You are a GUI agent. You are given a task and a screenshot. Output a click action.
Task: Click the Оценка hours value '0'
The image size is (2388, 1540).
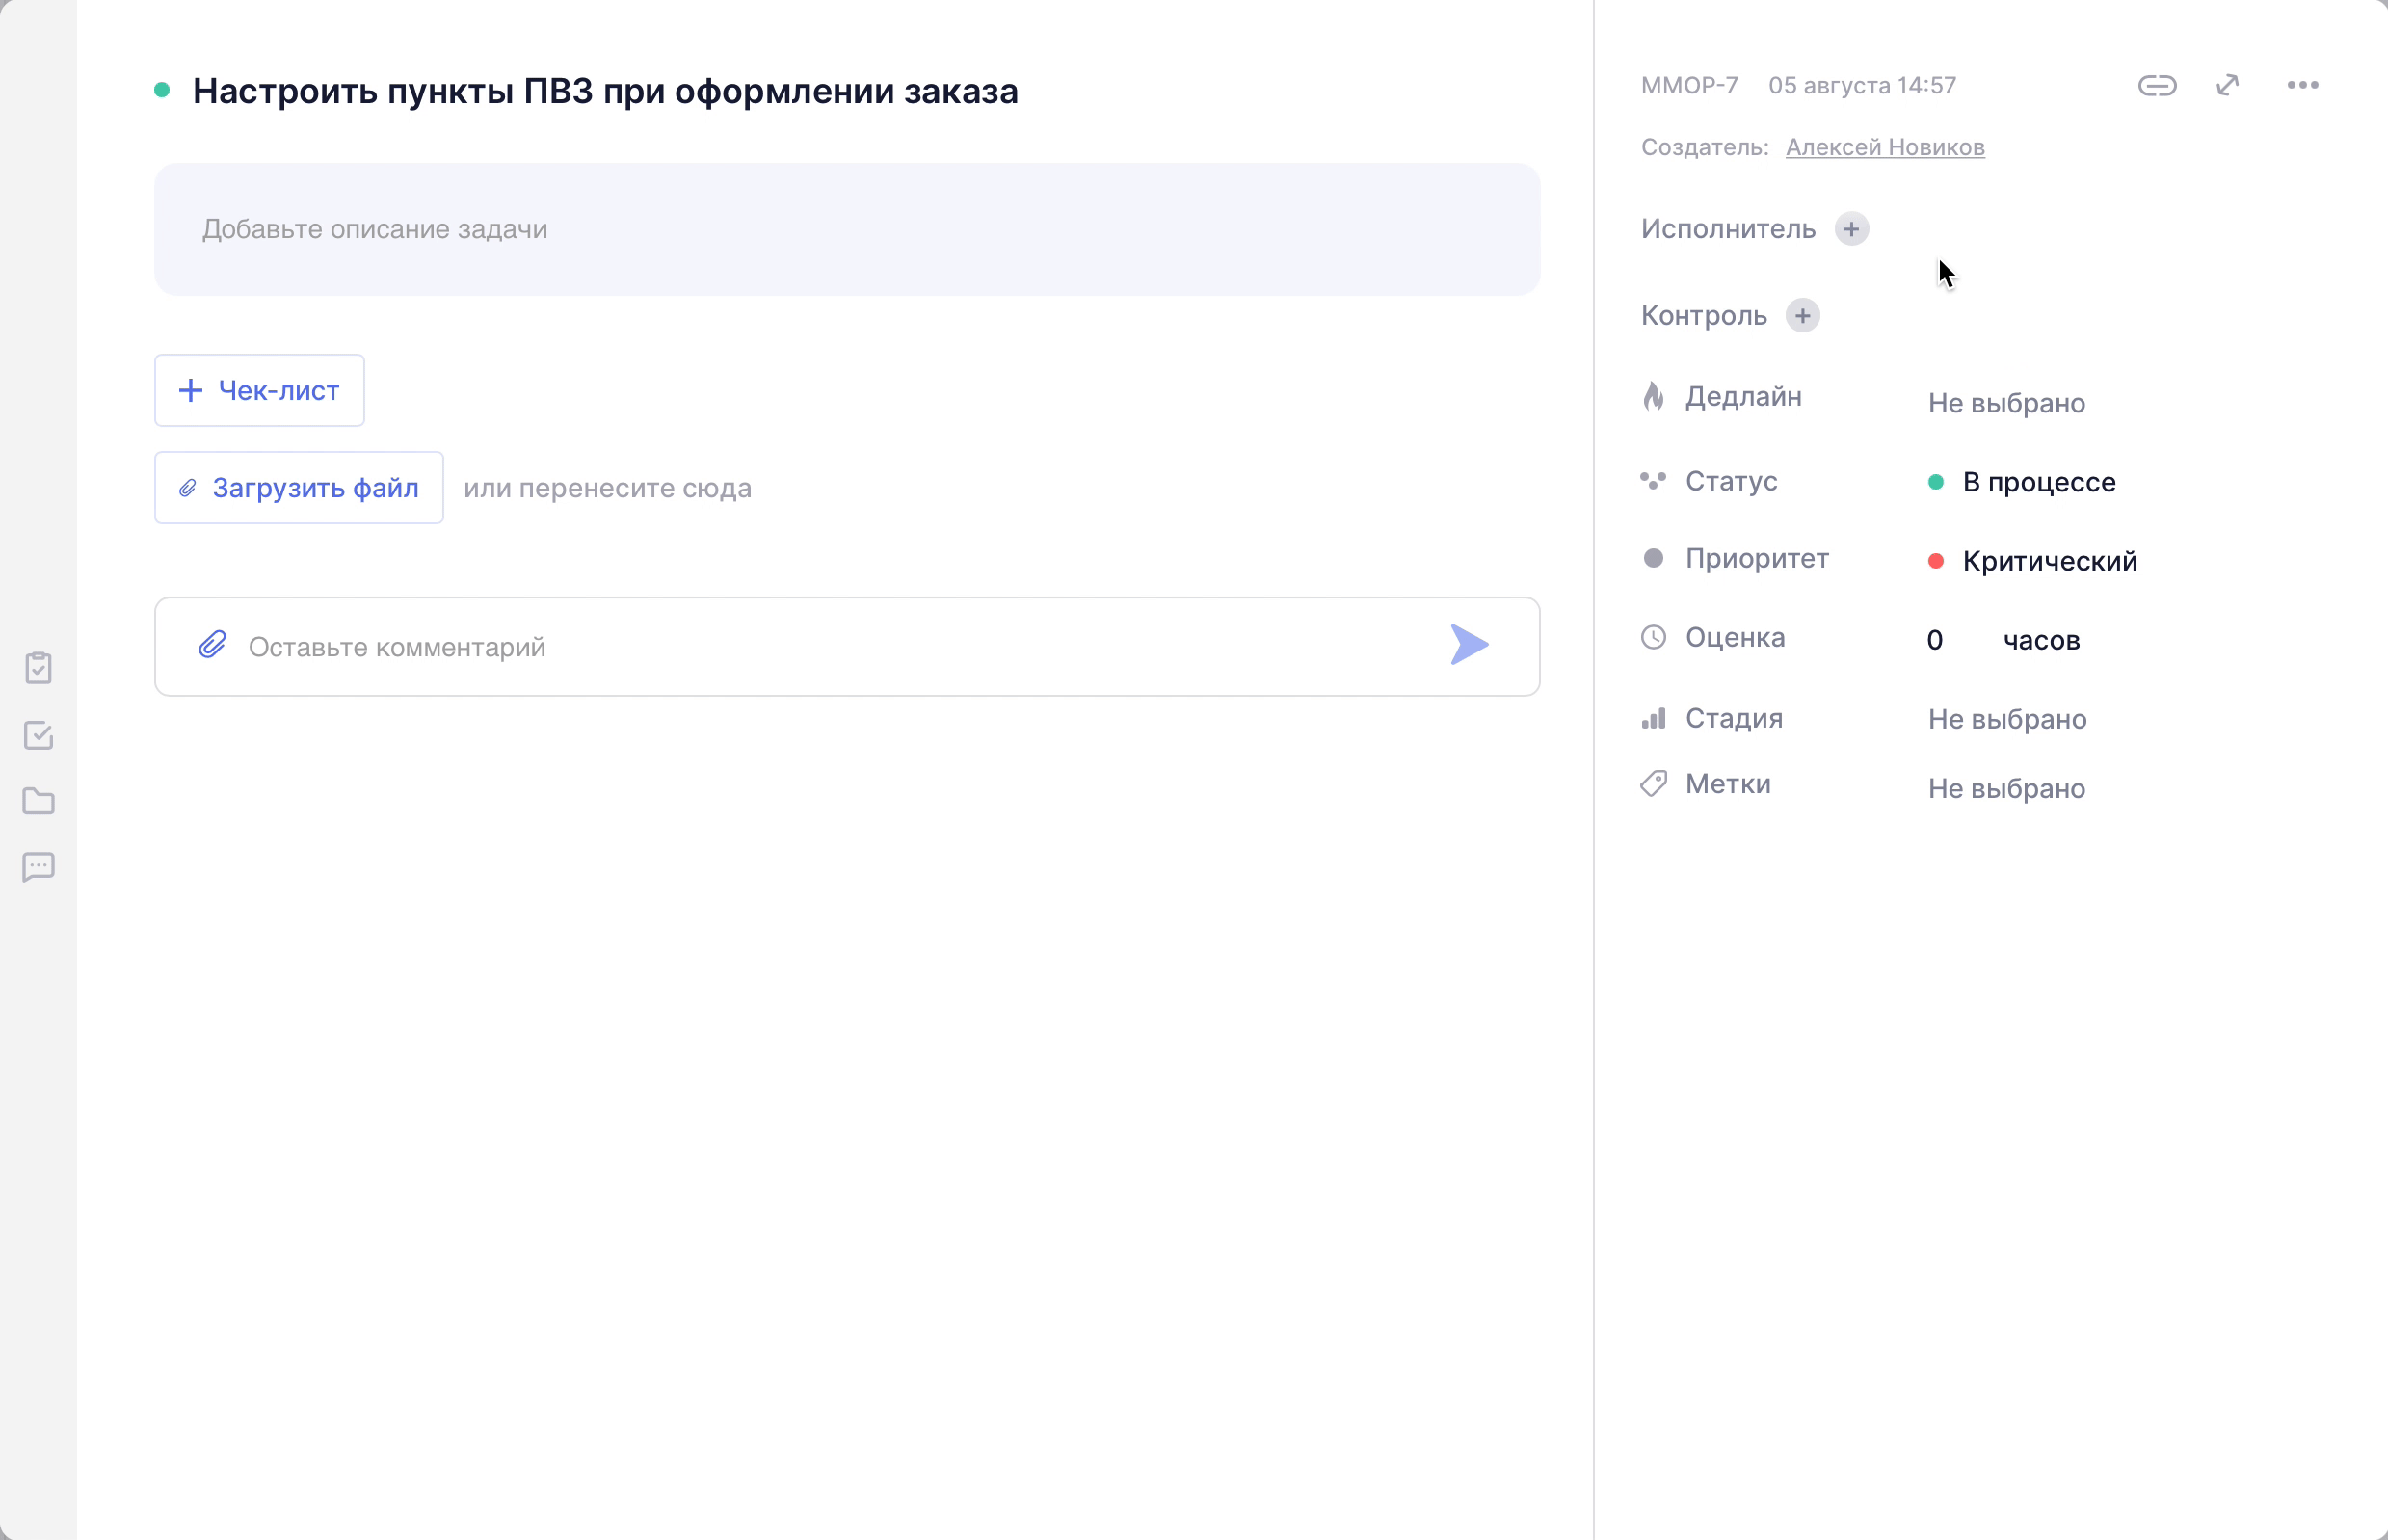1935,640
